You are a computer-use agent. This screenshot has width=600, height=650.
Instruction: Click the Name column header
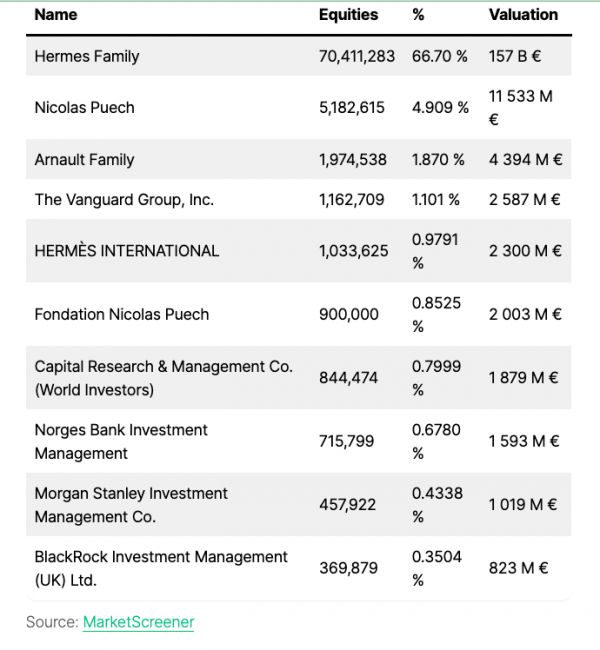[x=55, y=15]
